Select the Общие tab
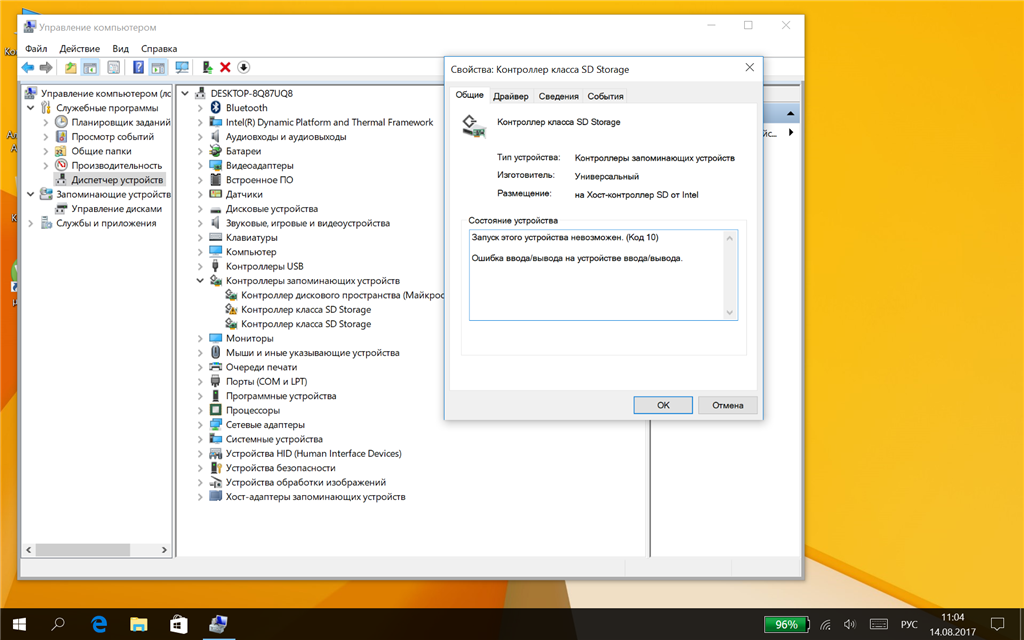Screen dimensions: 1024x640 click(x=470, y=95)
